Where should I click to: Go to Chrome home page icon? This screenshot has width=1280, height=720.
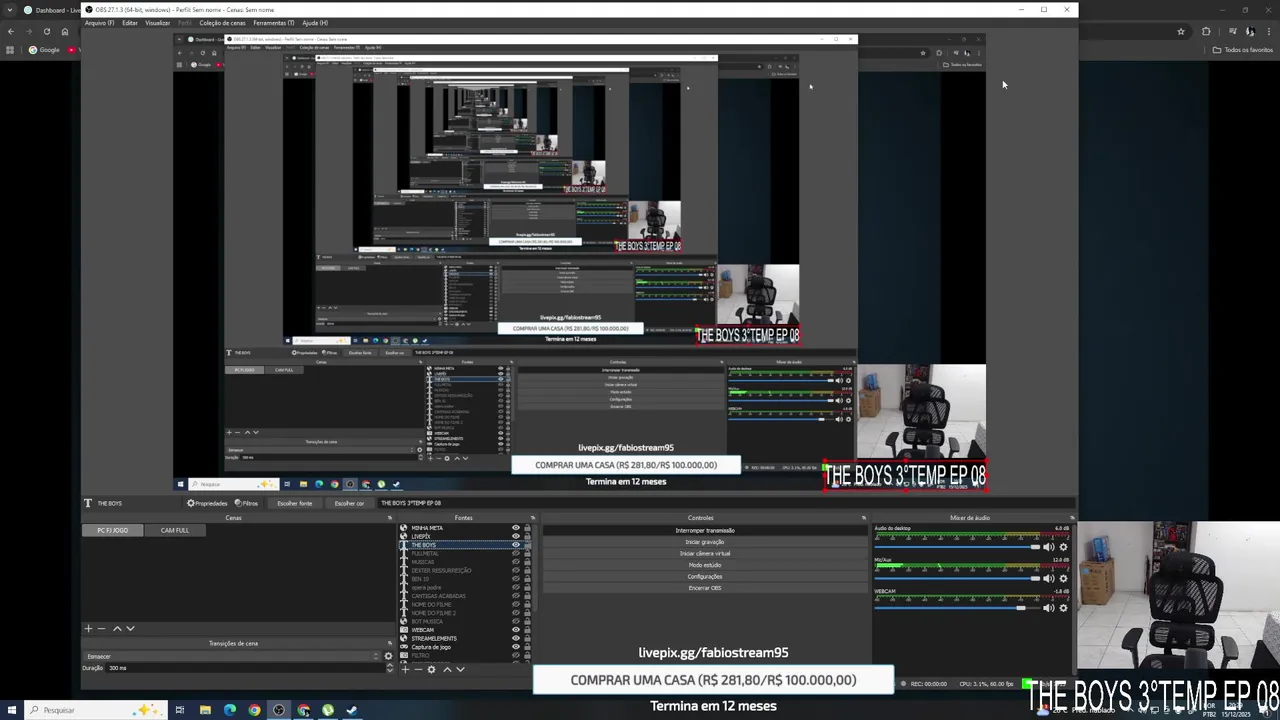[x=65, y=31]
